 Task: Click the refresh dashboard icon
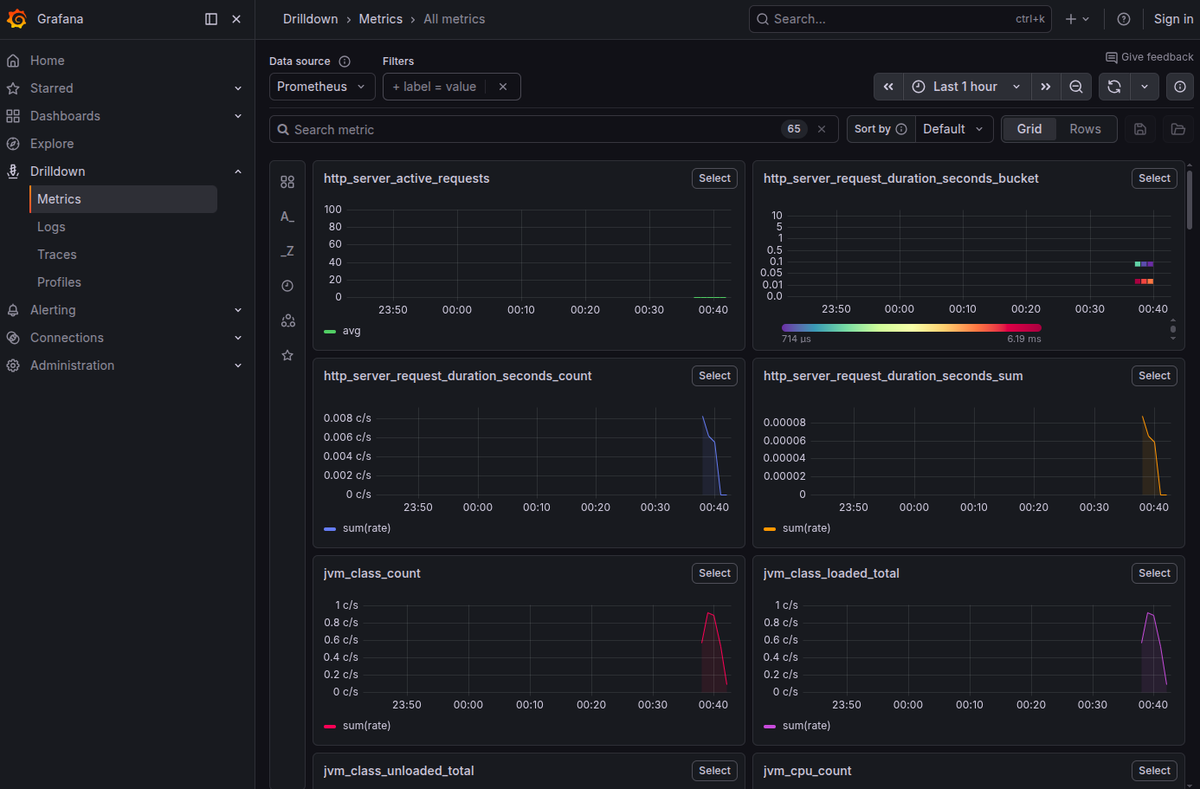[x=1114, y=87]
